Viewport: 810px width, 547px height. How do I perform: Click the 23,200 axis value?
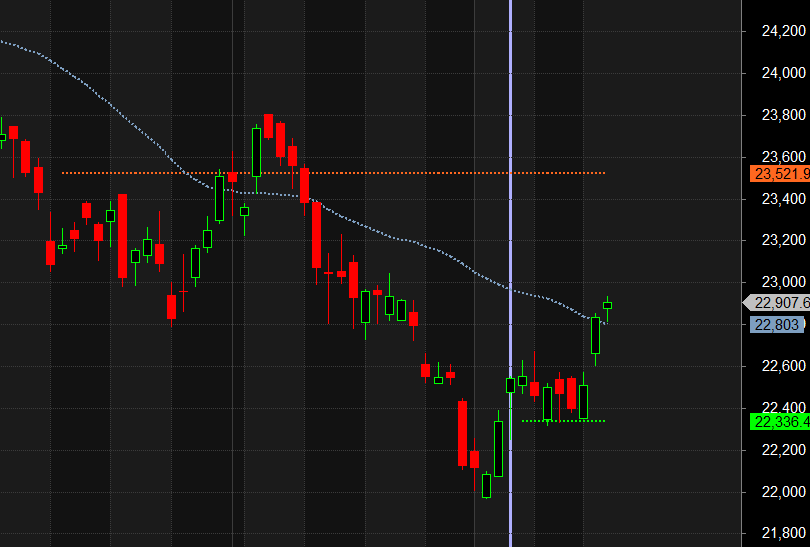[784, 240]
